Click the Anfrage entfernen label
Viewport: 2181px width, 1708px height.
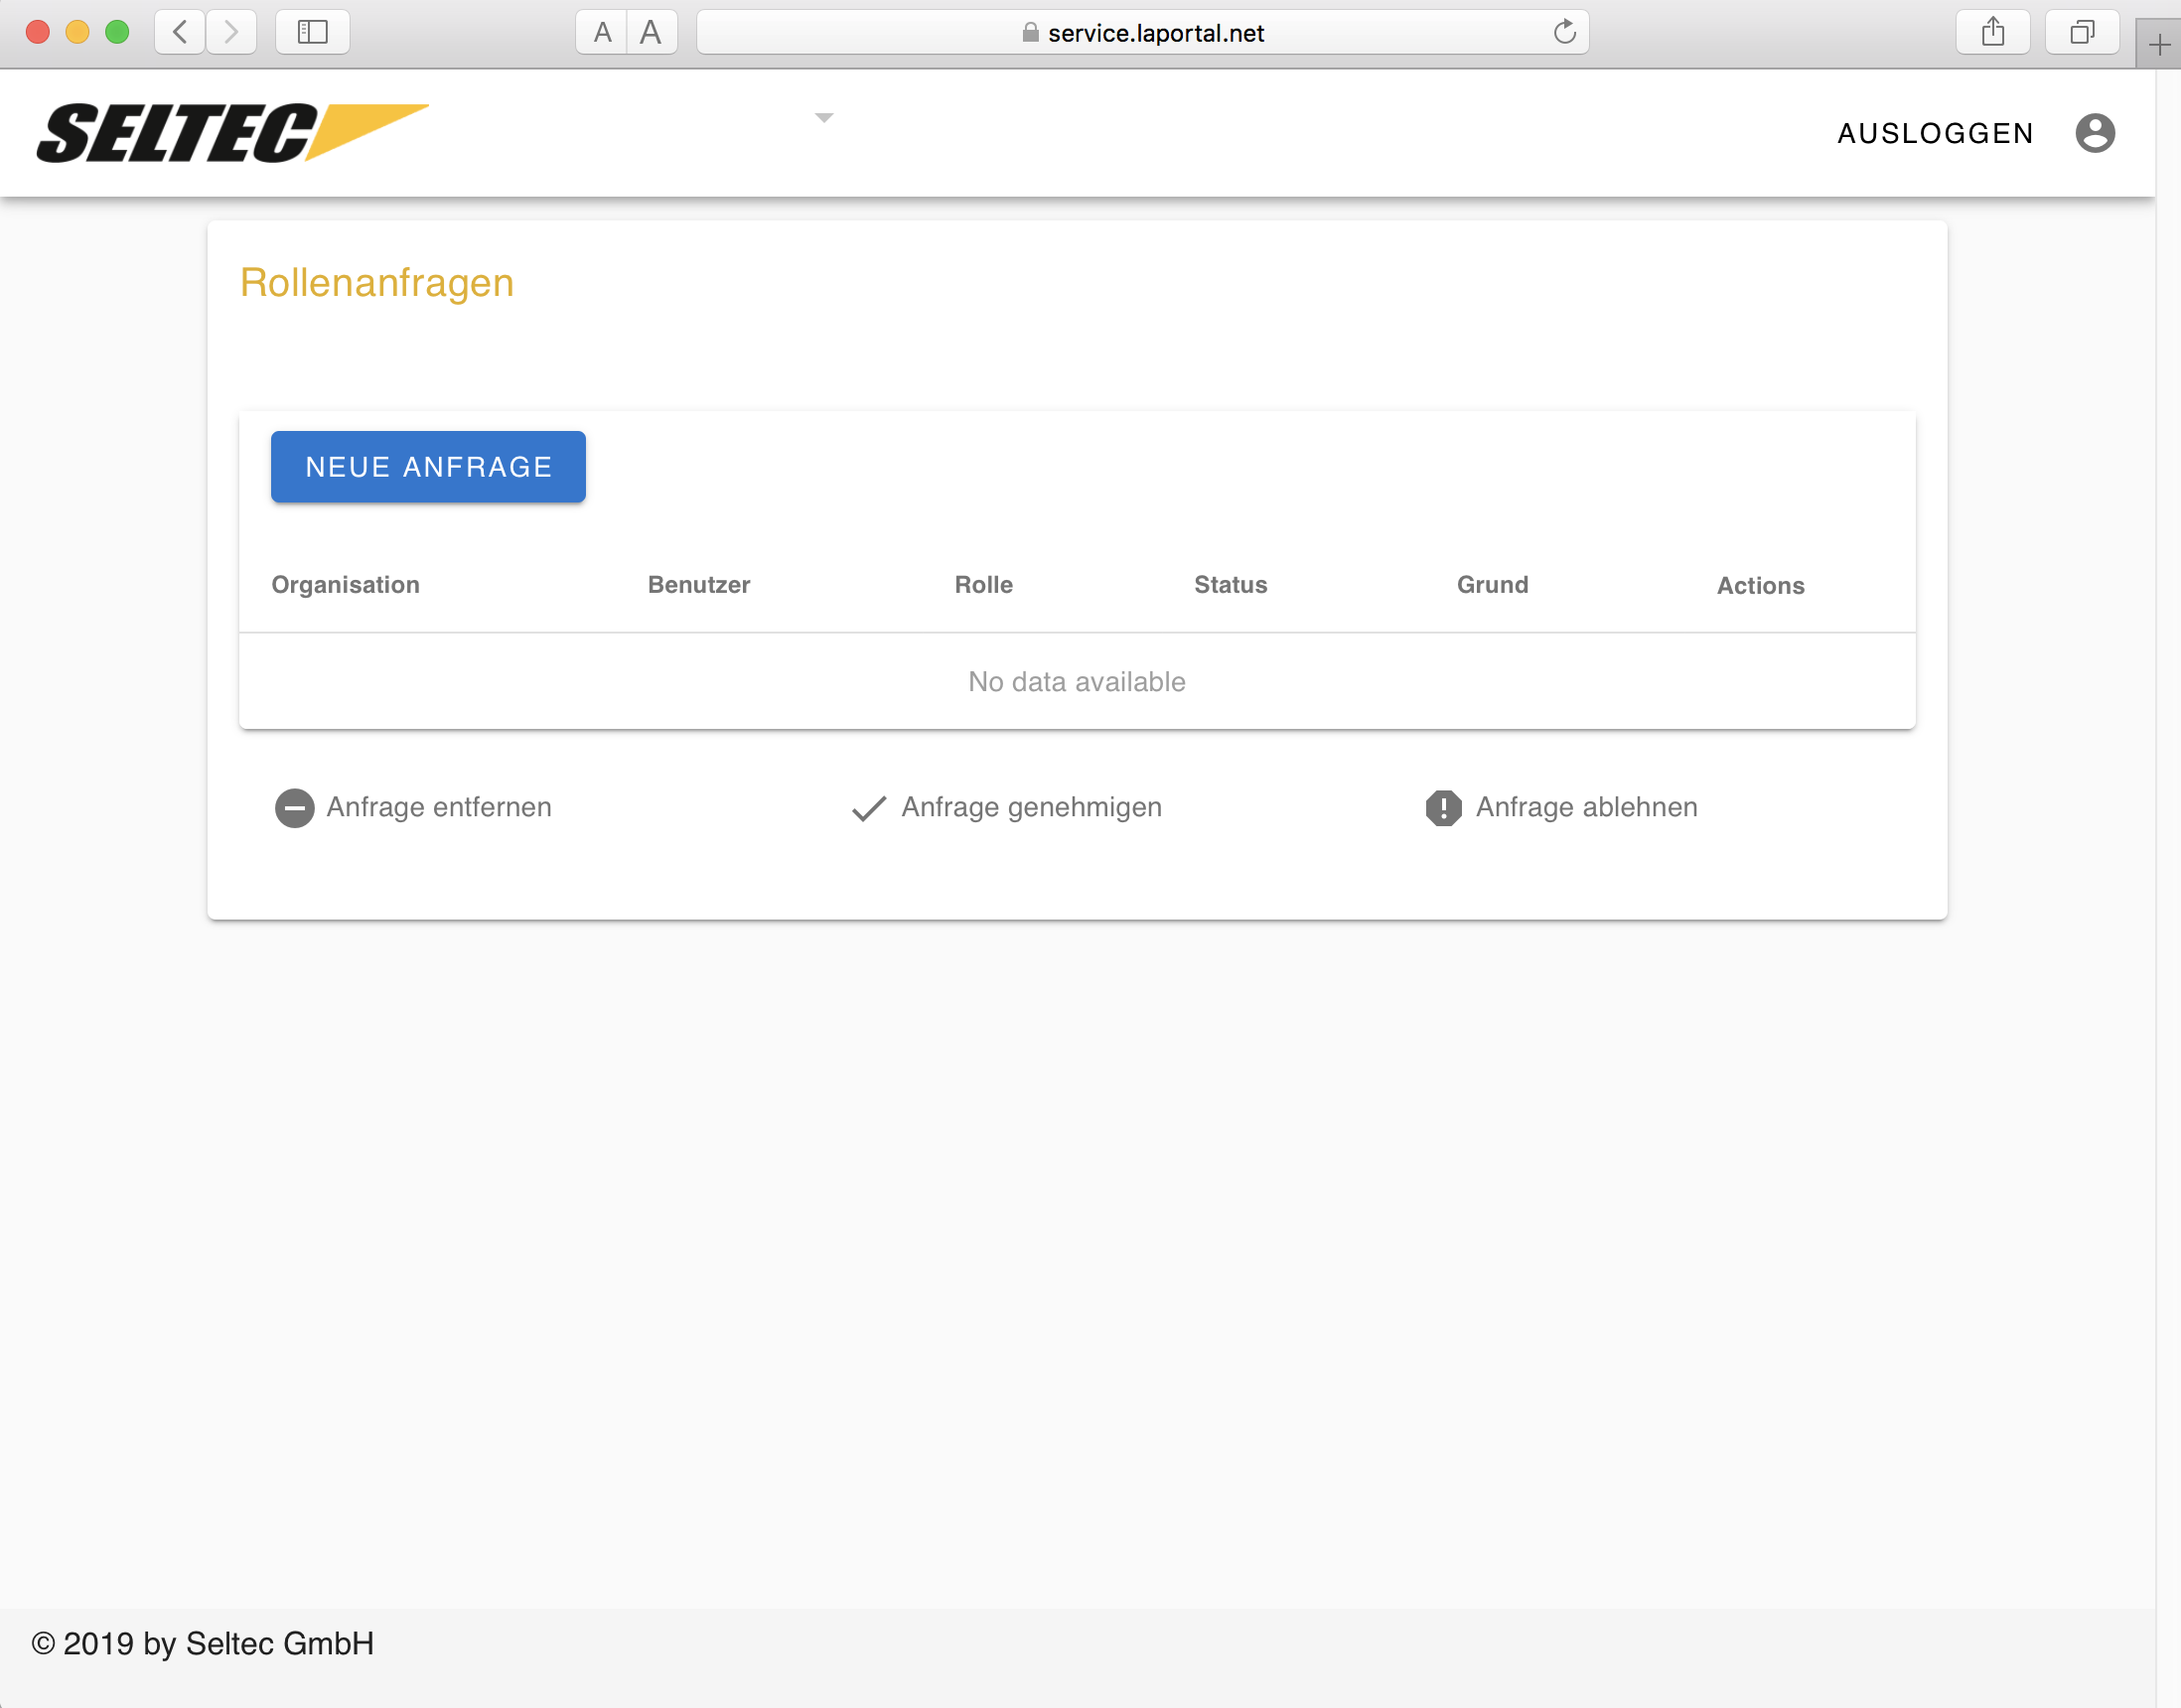(x=439, y=807)
